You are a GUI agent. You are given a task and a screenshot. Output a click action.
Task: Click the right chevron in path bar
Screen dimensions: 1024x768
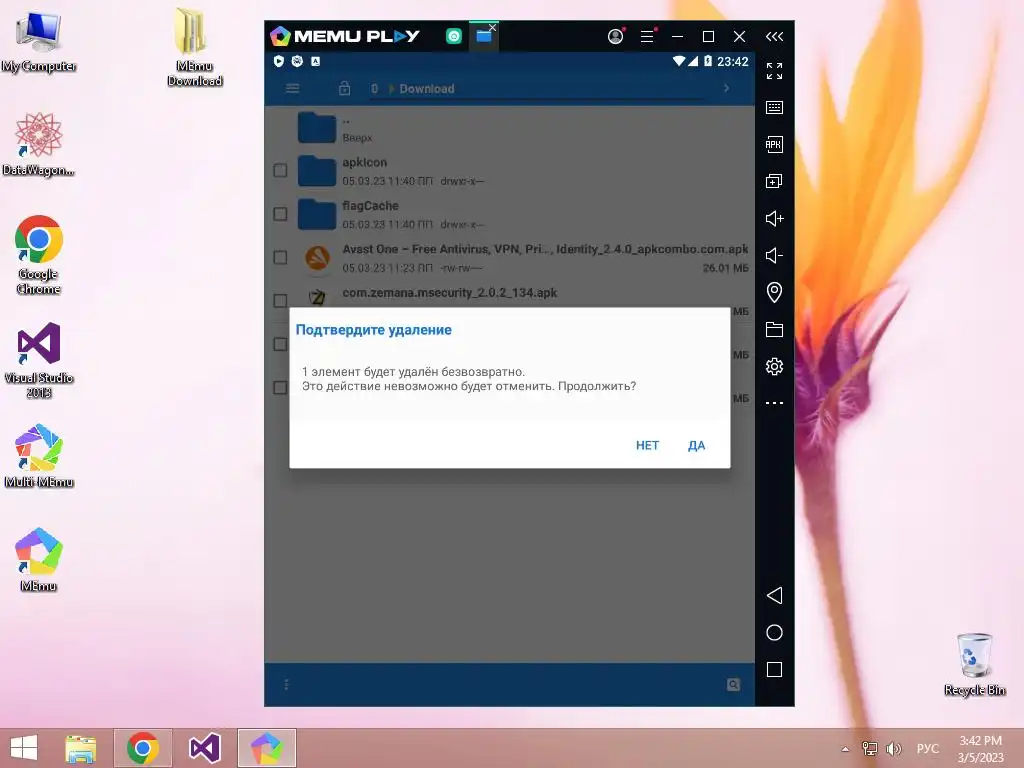(x=726, y=88)
